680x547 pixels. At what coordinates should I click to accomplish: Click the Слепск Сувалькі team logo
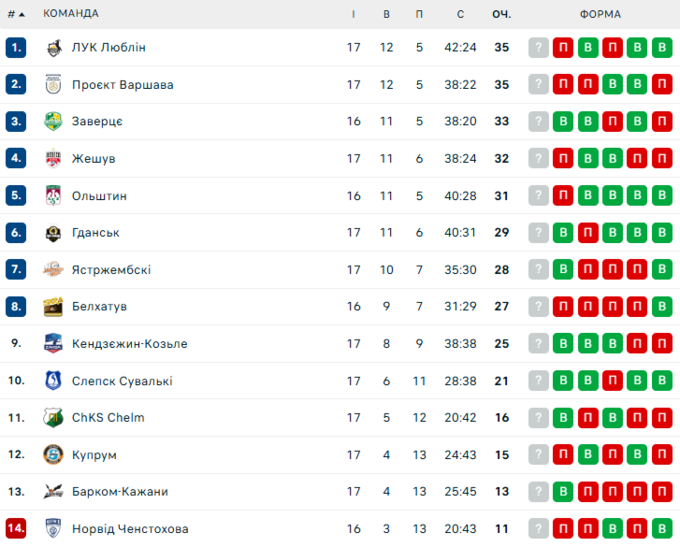pos(54,381)
